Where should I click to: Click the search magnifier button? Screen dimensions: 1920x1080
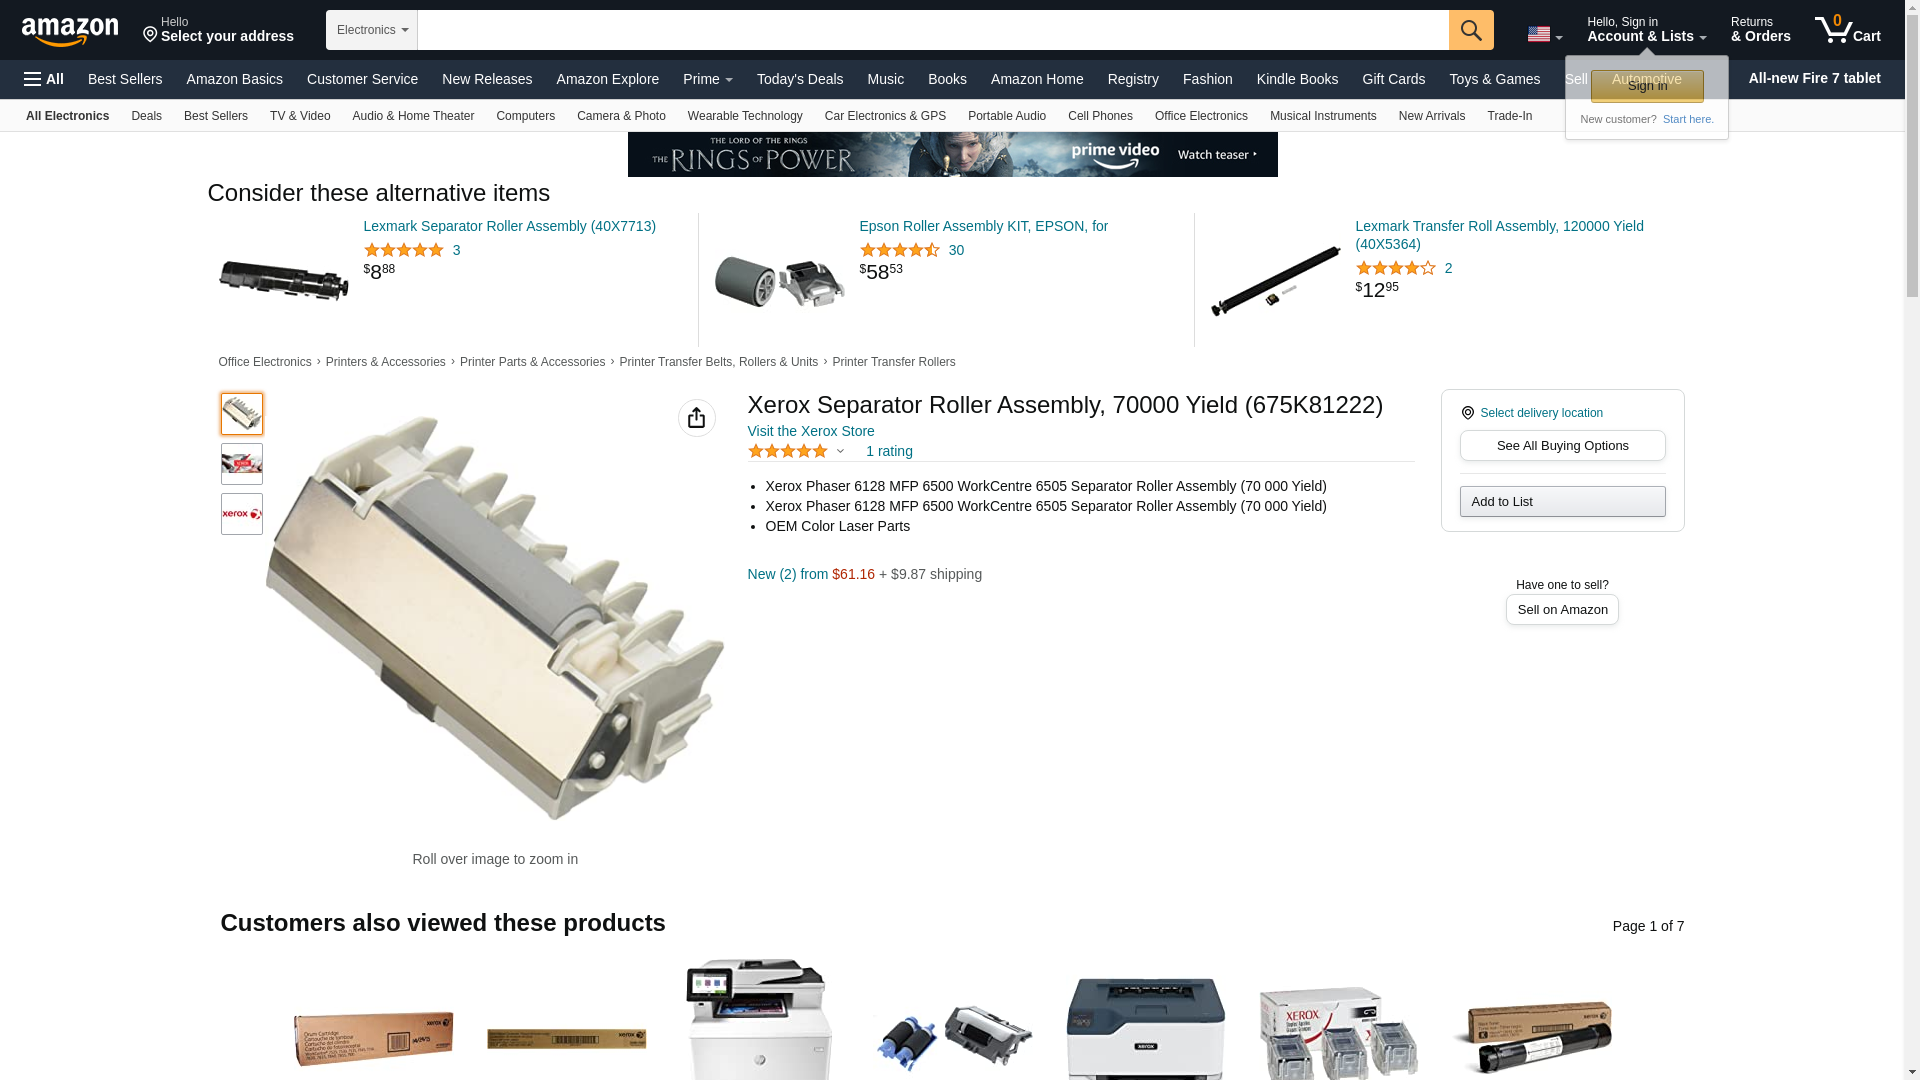(1470, 30)
